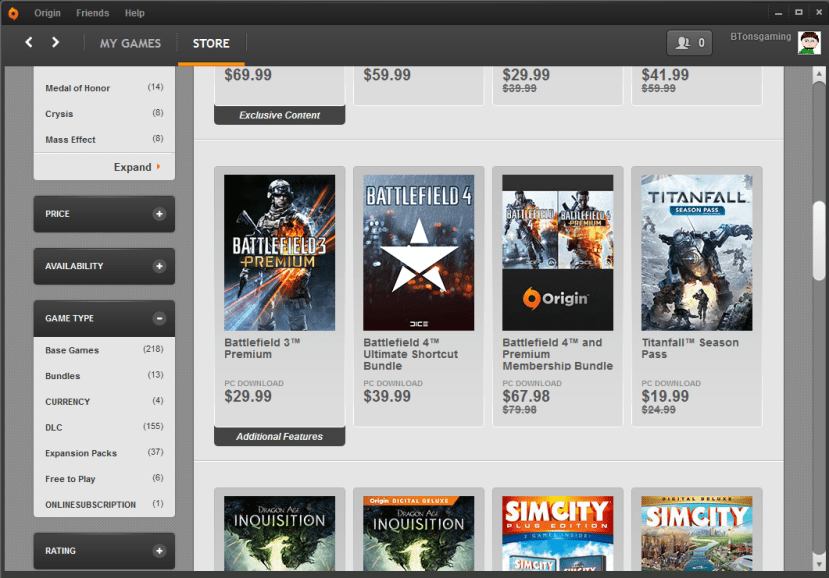Collapse the Game Type filter section

(x=159, y=318)
